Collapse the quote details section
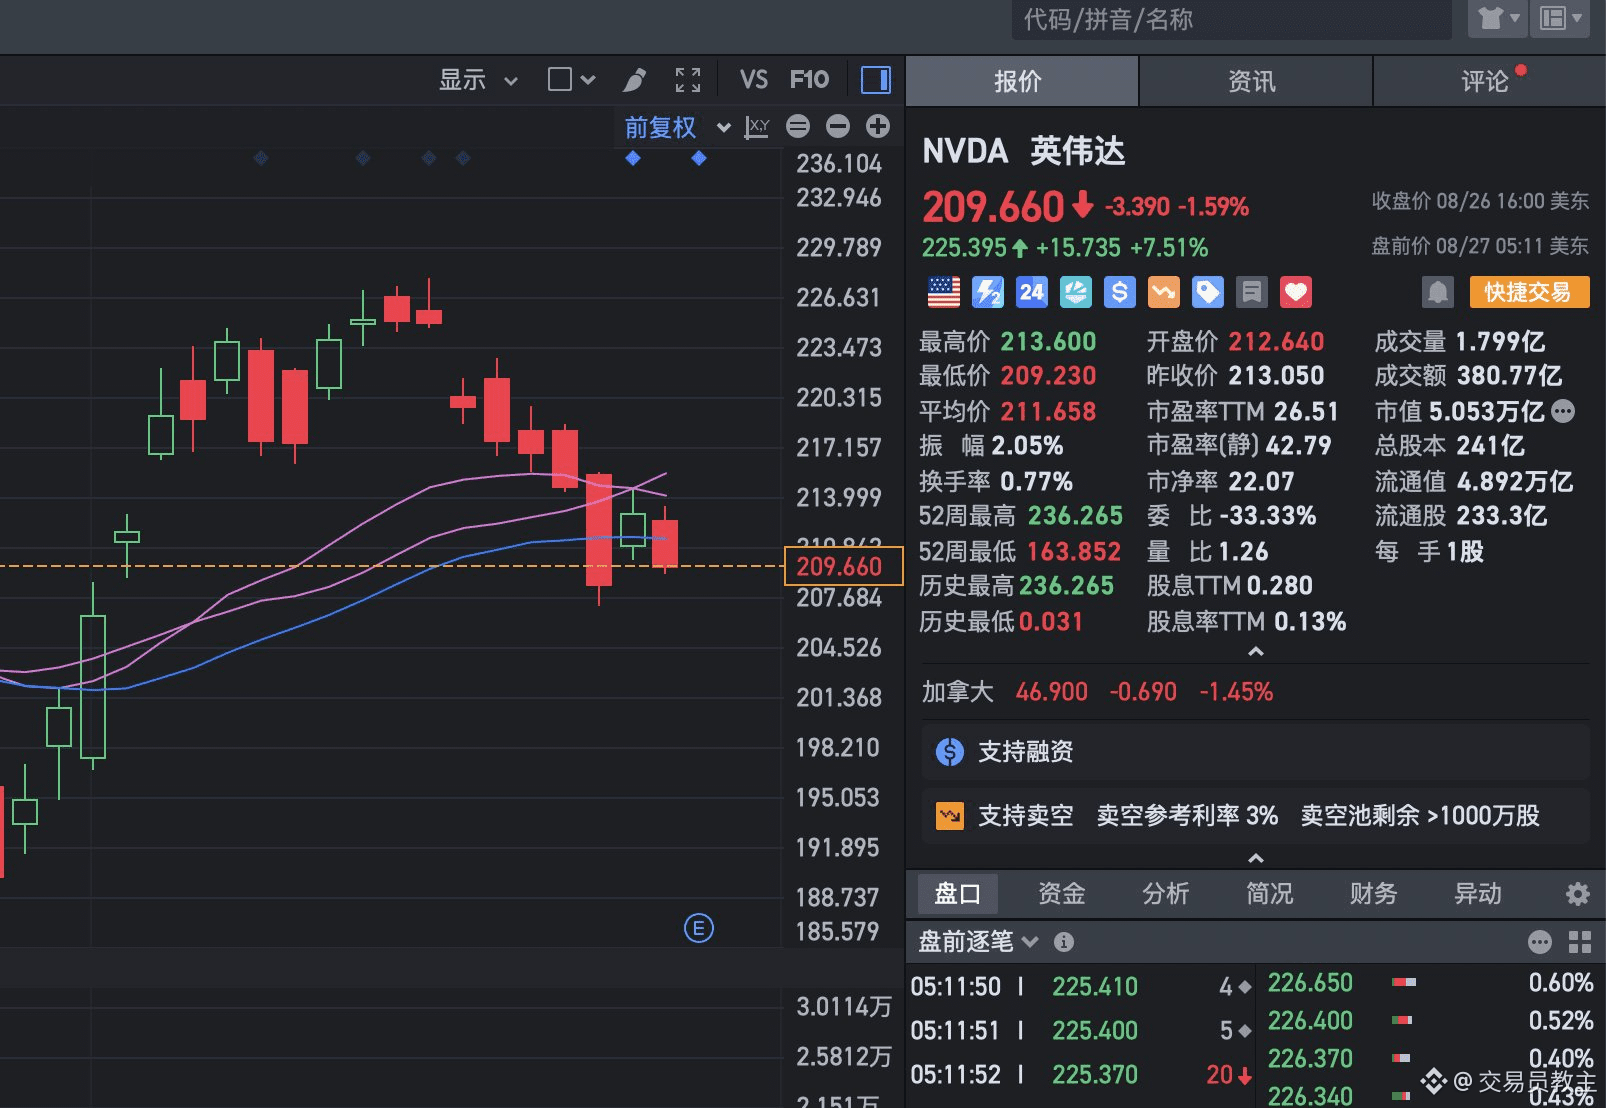Viewport: 1606px width, 1108px height. (1256, 652)
